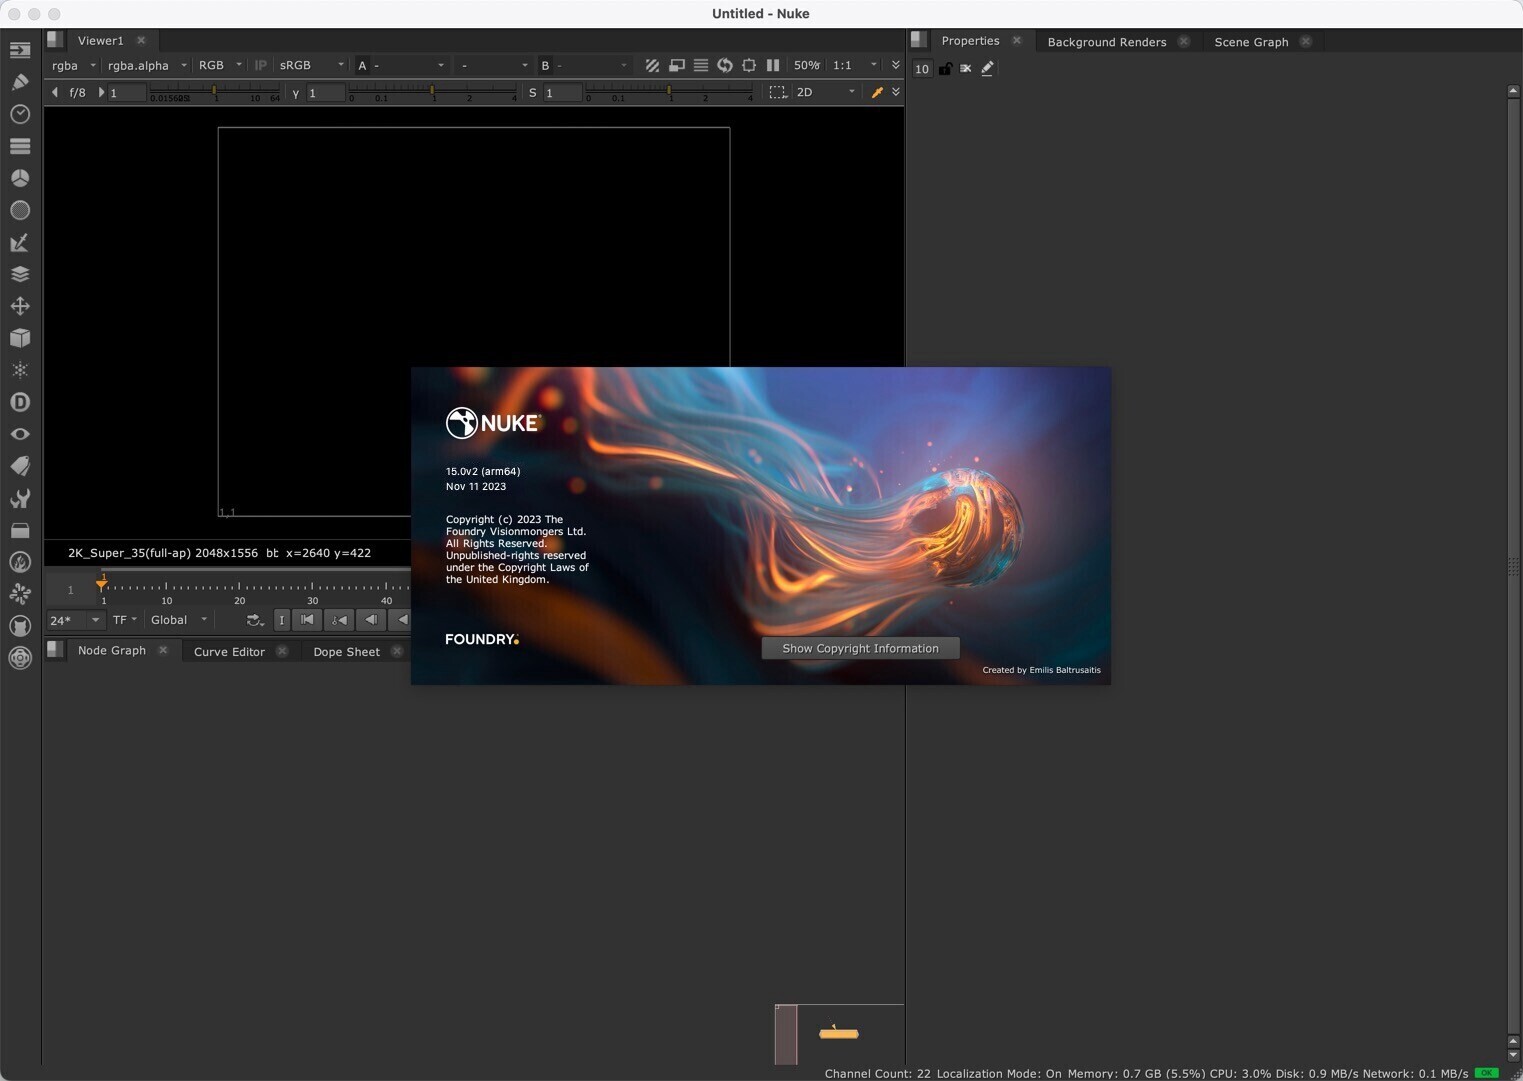Open the Channel nodes menu
This screenshot has height=1081, width=1523.
pos(20,146)
